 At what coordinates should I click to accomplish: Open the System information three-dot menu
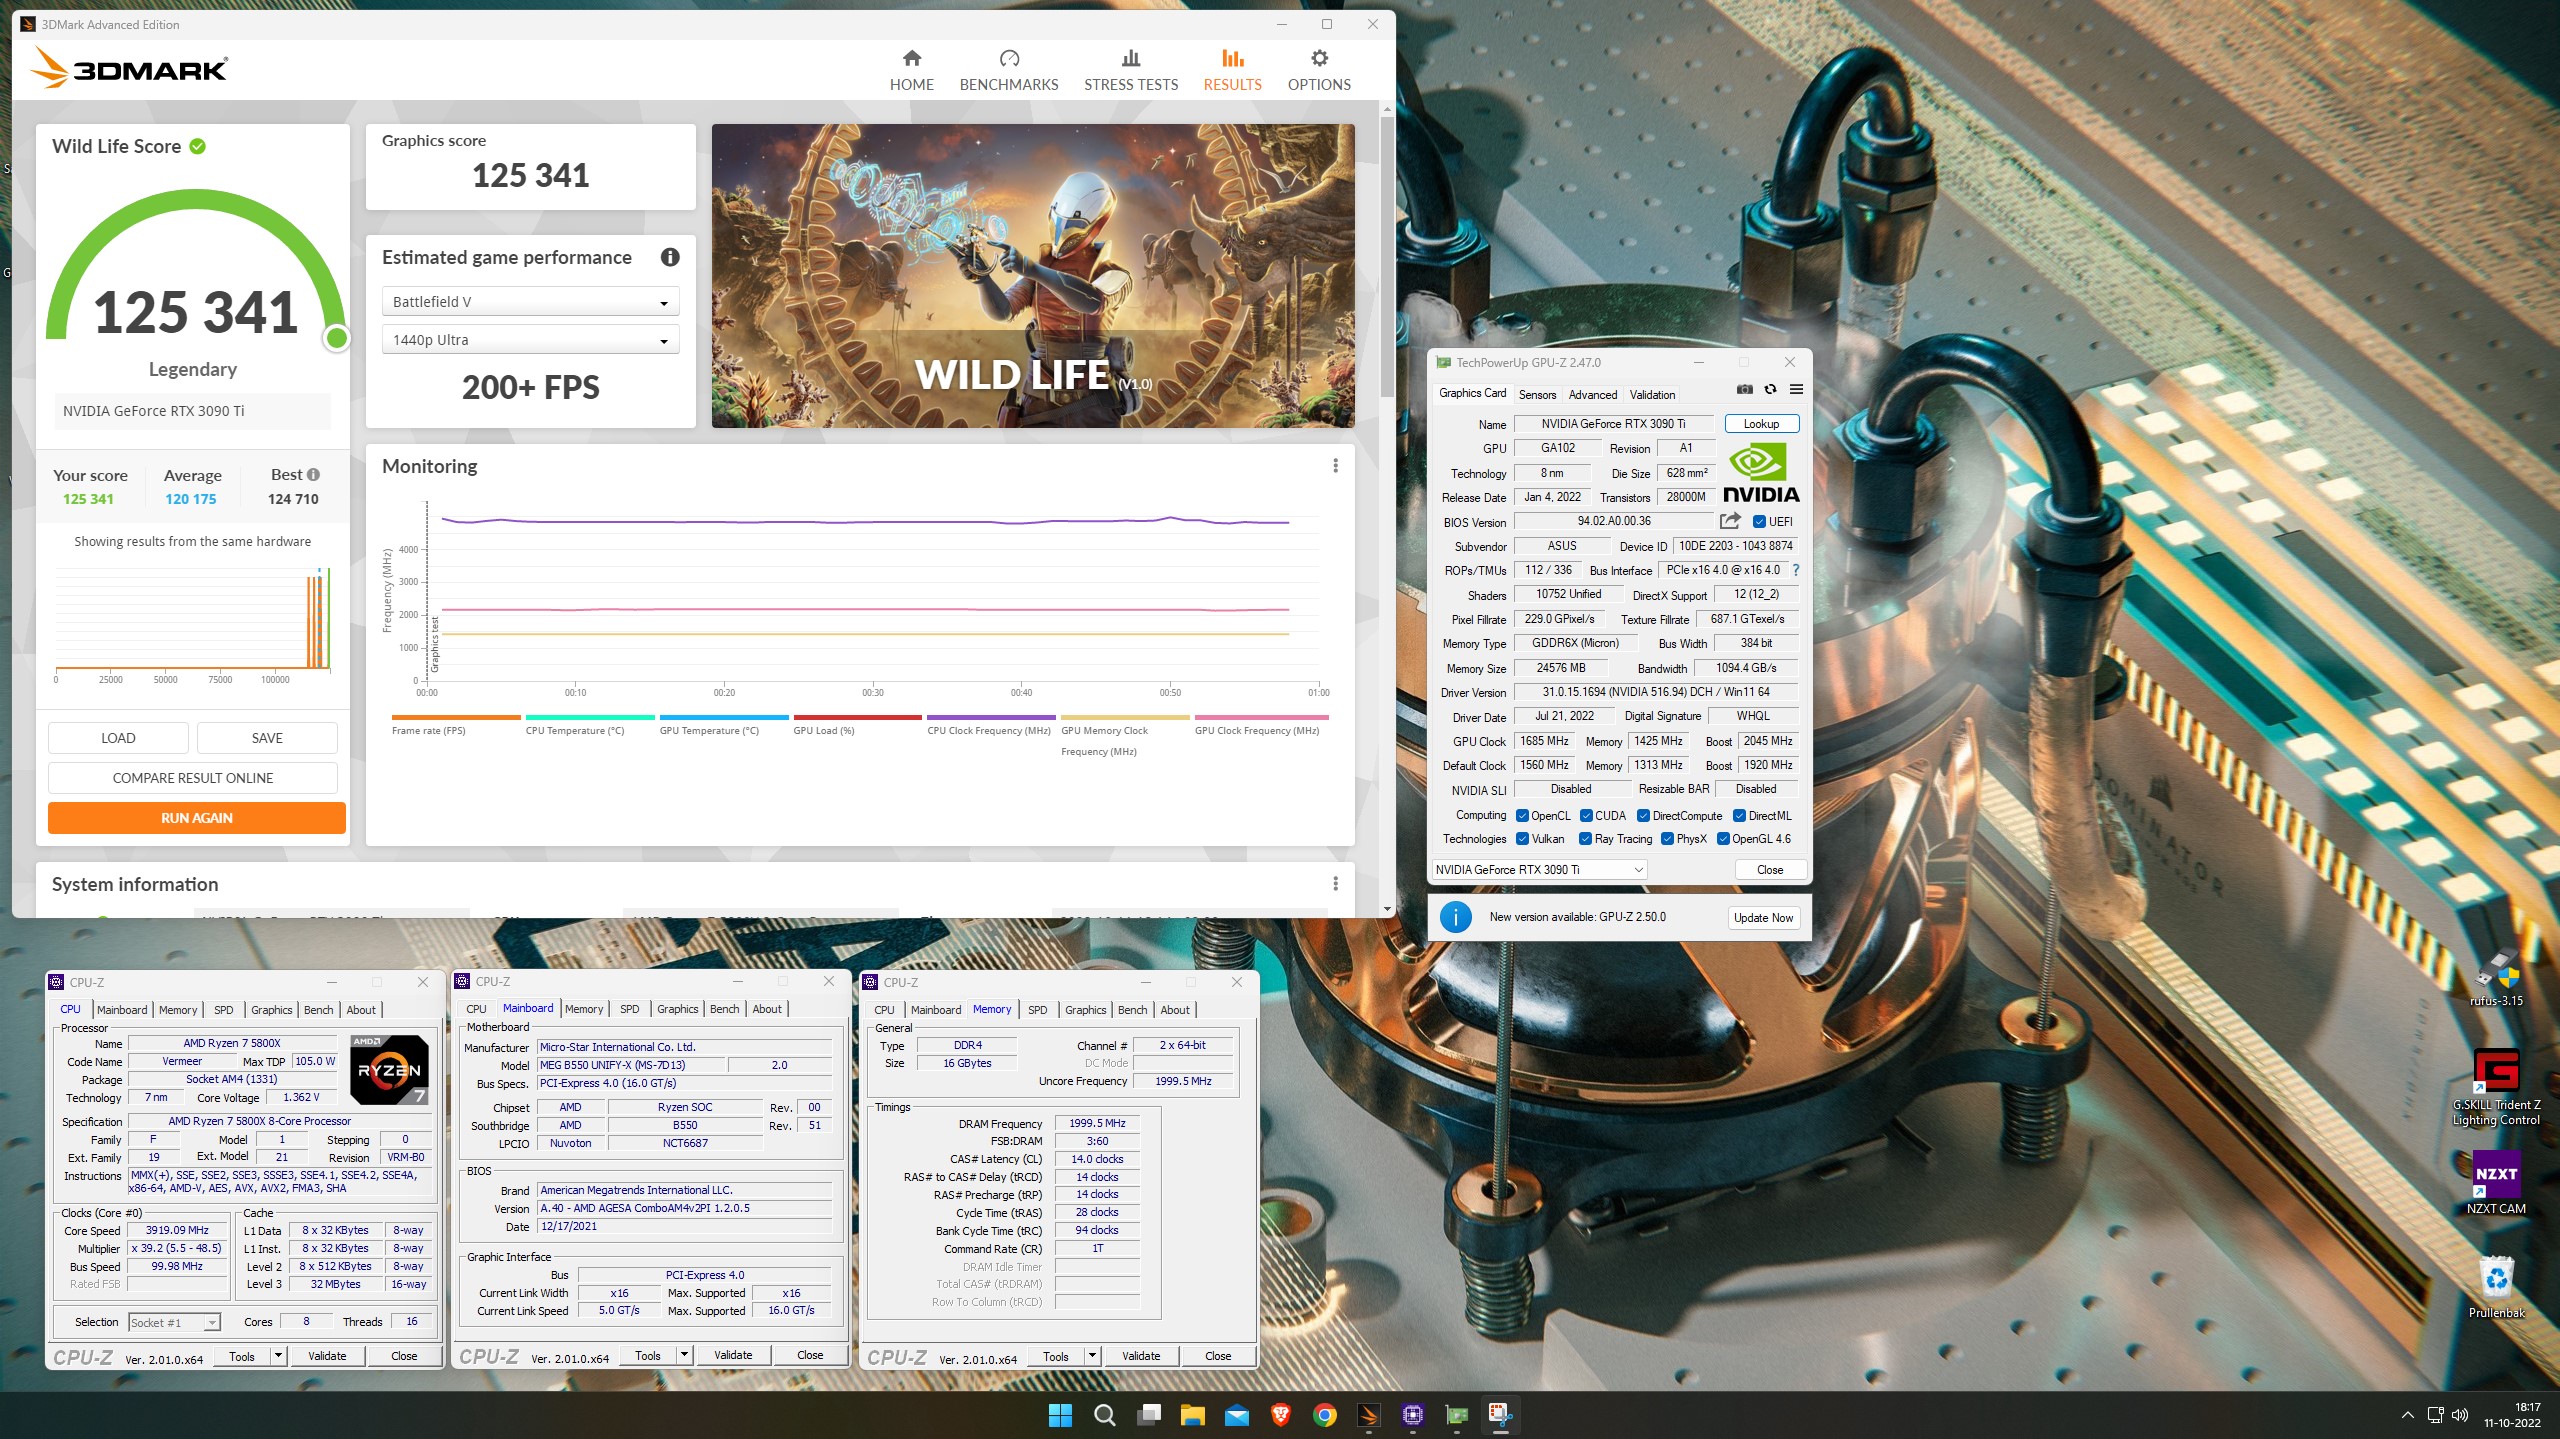click(x=1335, y=884)
